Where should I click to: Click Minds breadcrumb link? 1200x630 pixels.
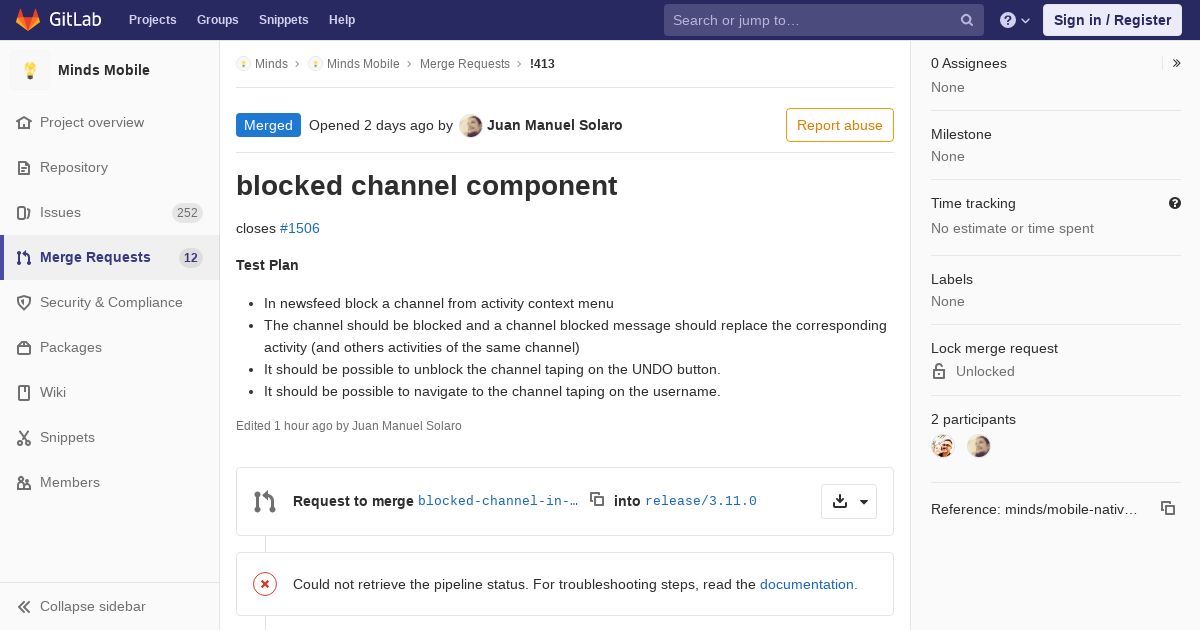(271, 63)
